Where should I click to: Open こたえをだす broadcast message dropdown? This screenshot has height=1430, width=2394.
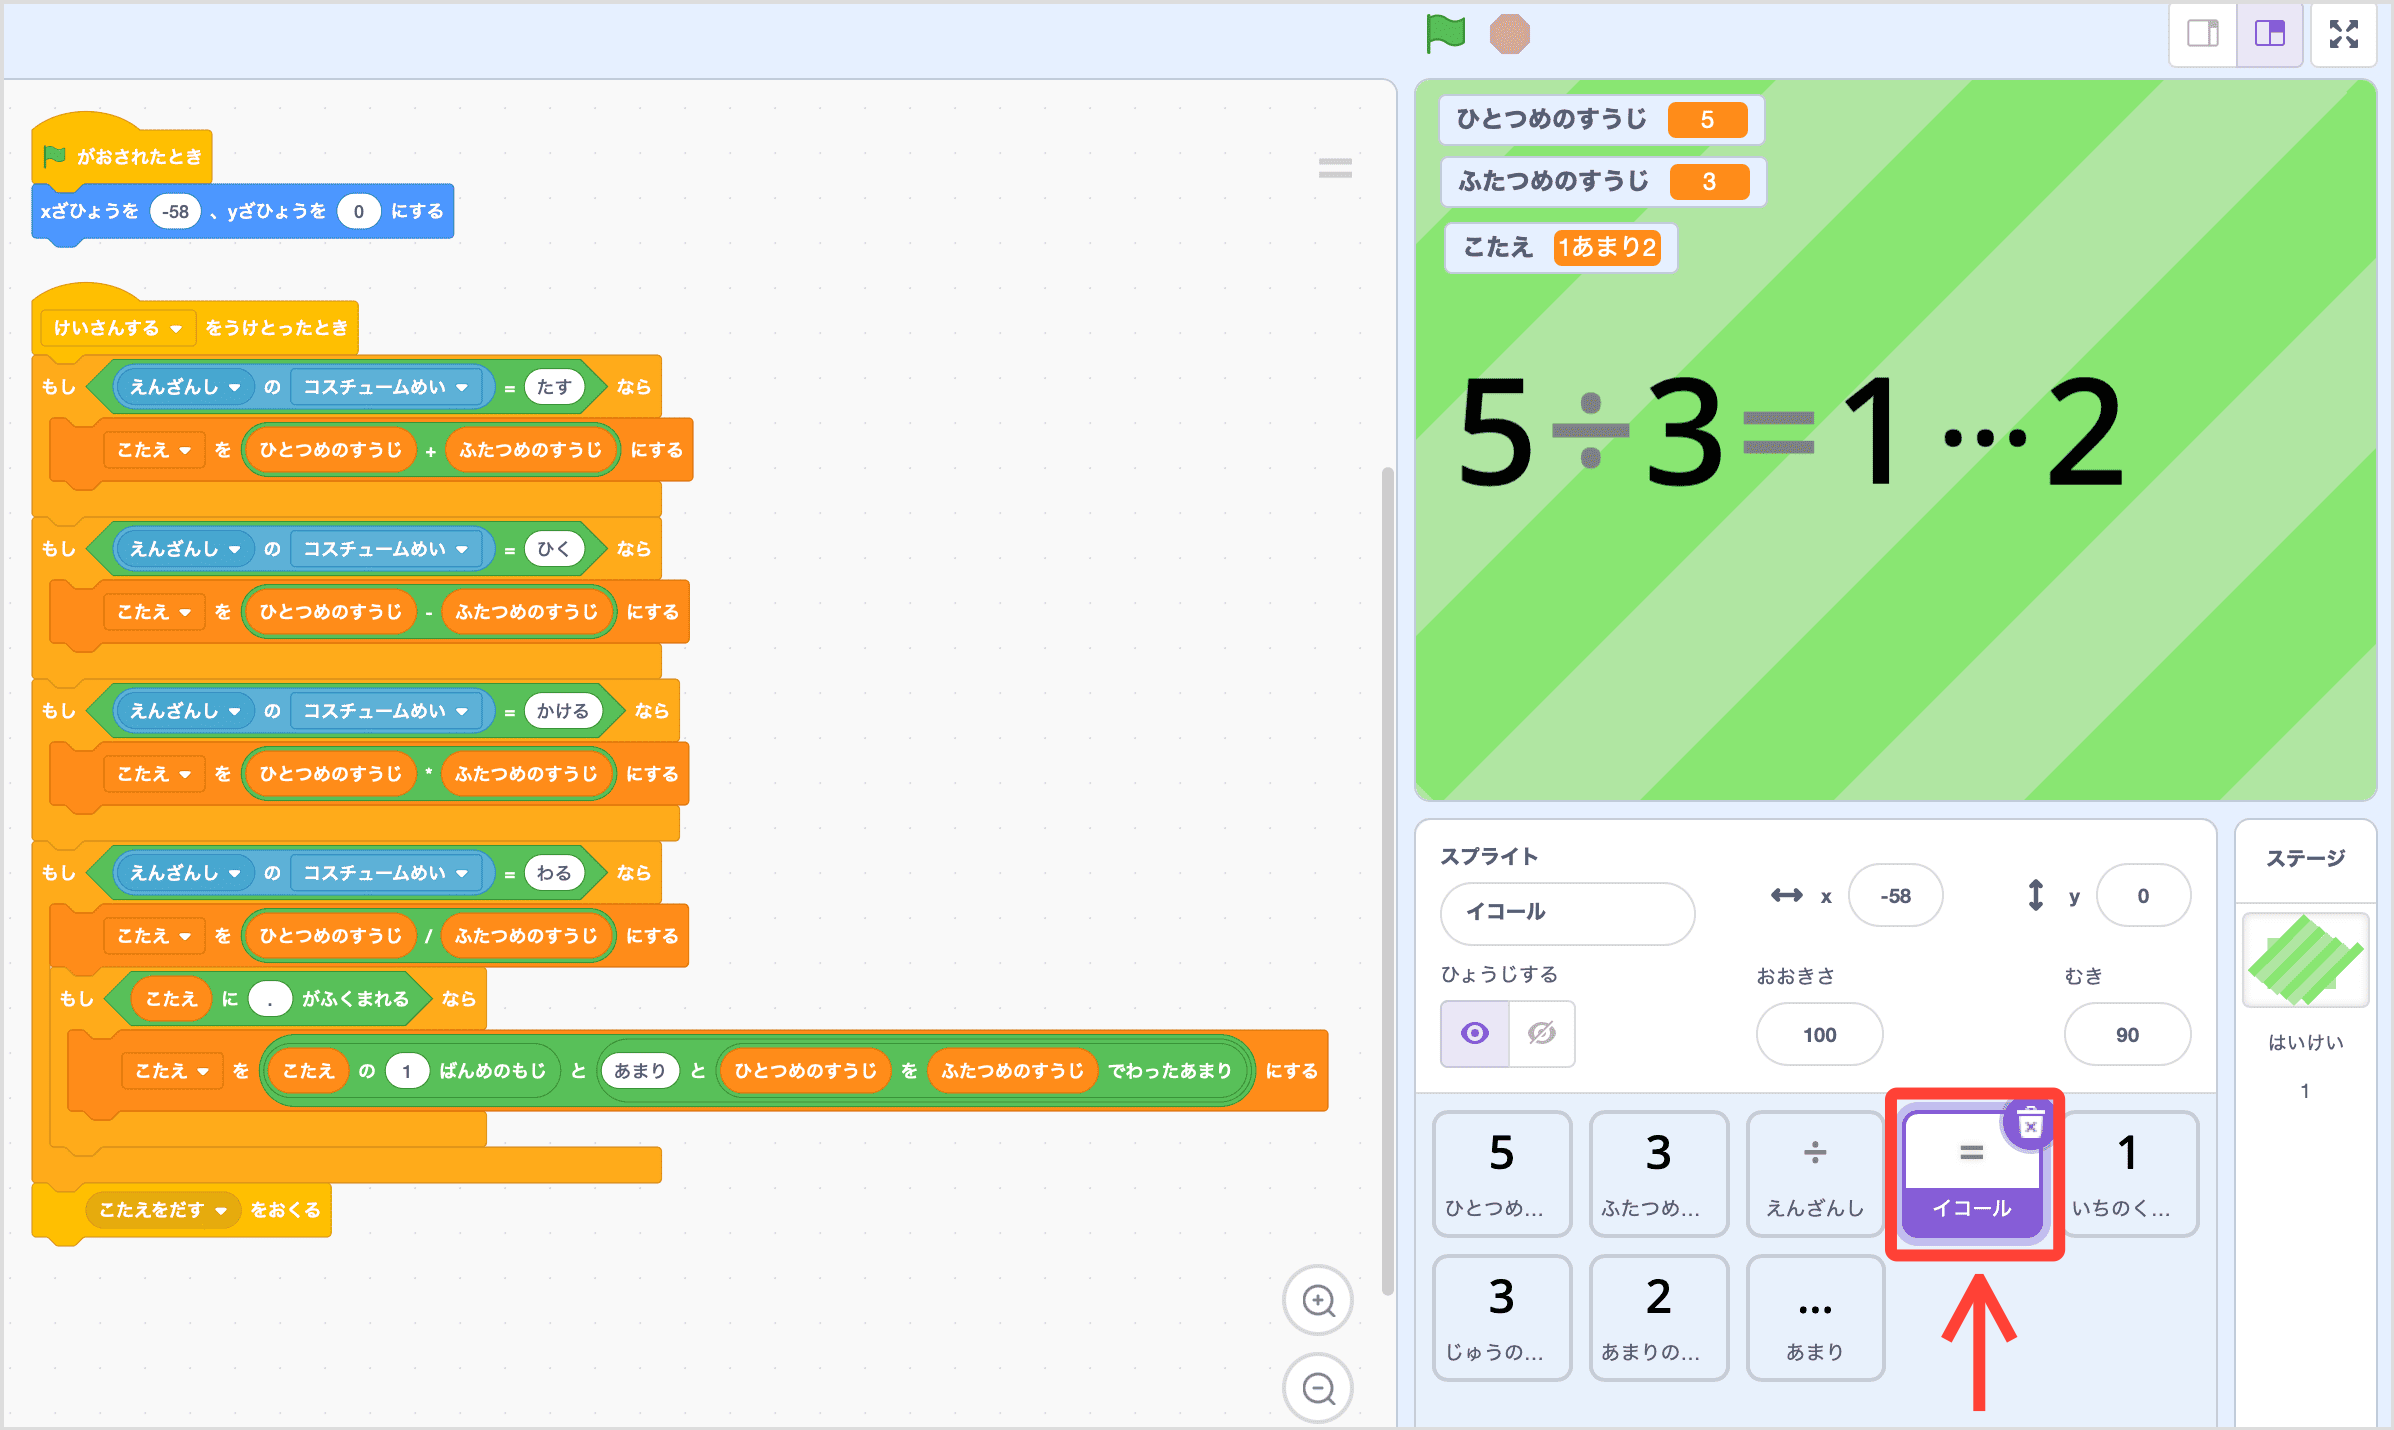pyautogui.click(x=163, y=1210)
